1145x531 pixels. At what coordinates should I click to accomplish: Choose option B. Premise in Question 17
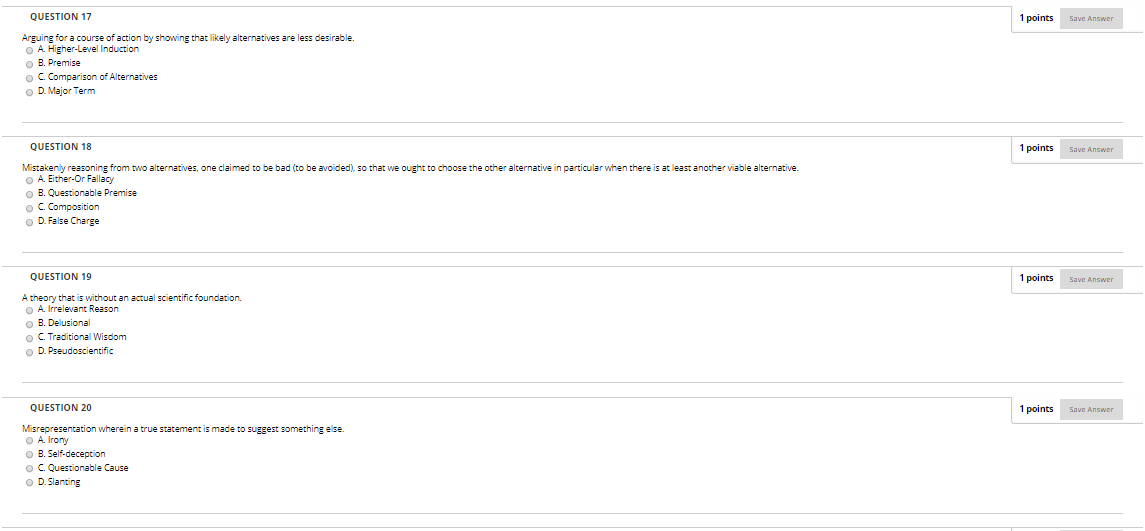tap(29, 64)
